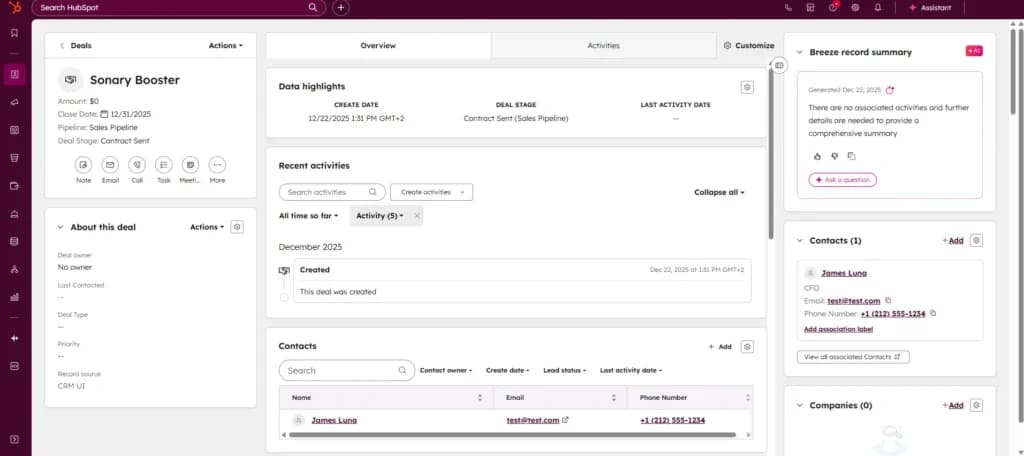Click the Meeting activity icon
Image resolution: width=1024 pixels, height=456 pixels.
(x=190, y=165)
